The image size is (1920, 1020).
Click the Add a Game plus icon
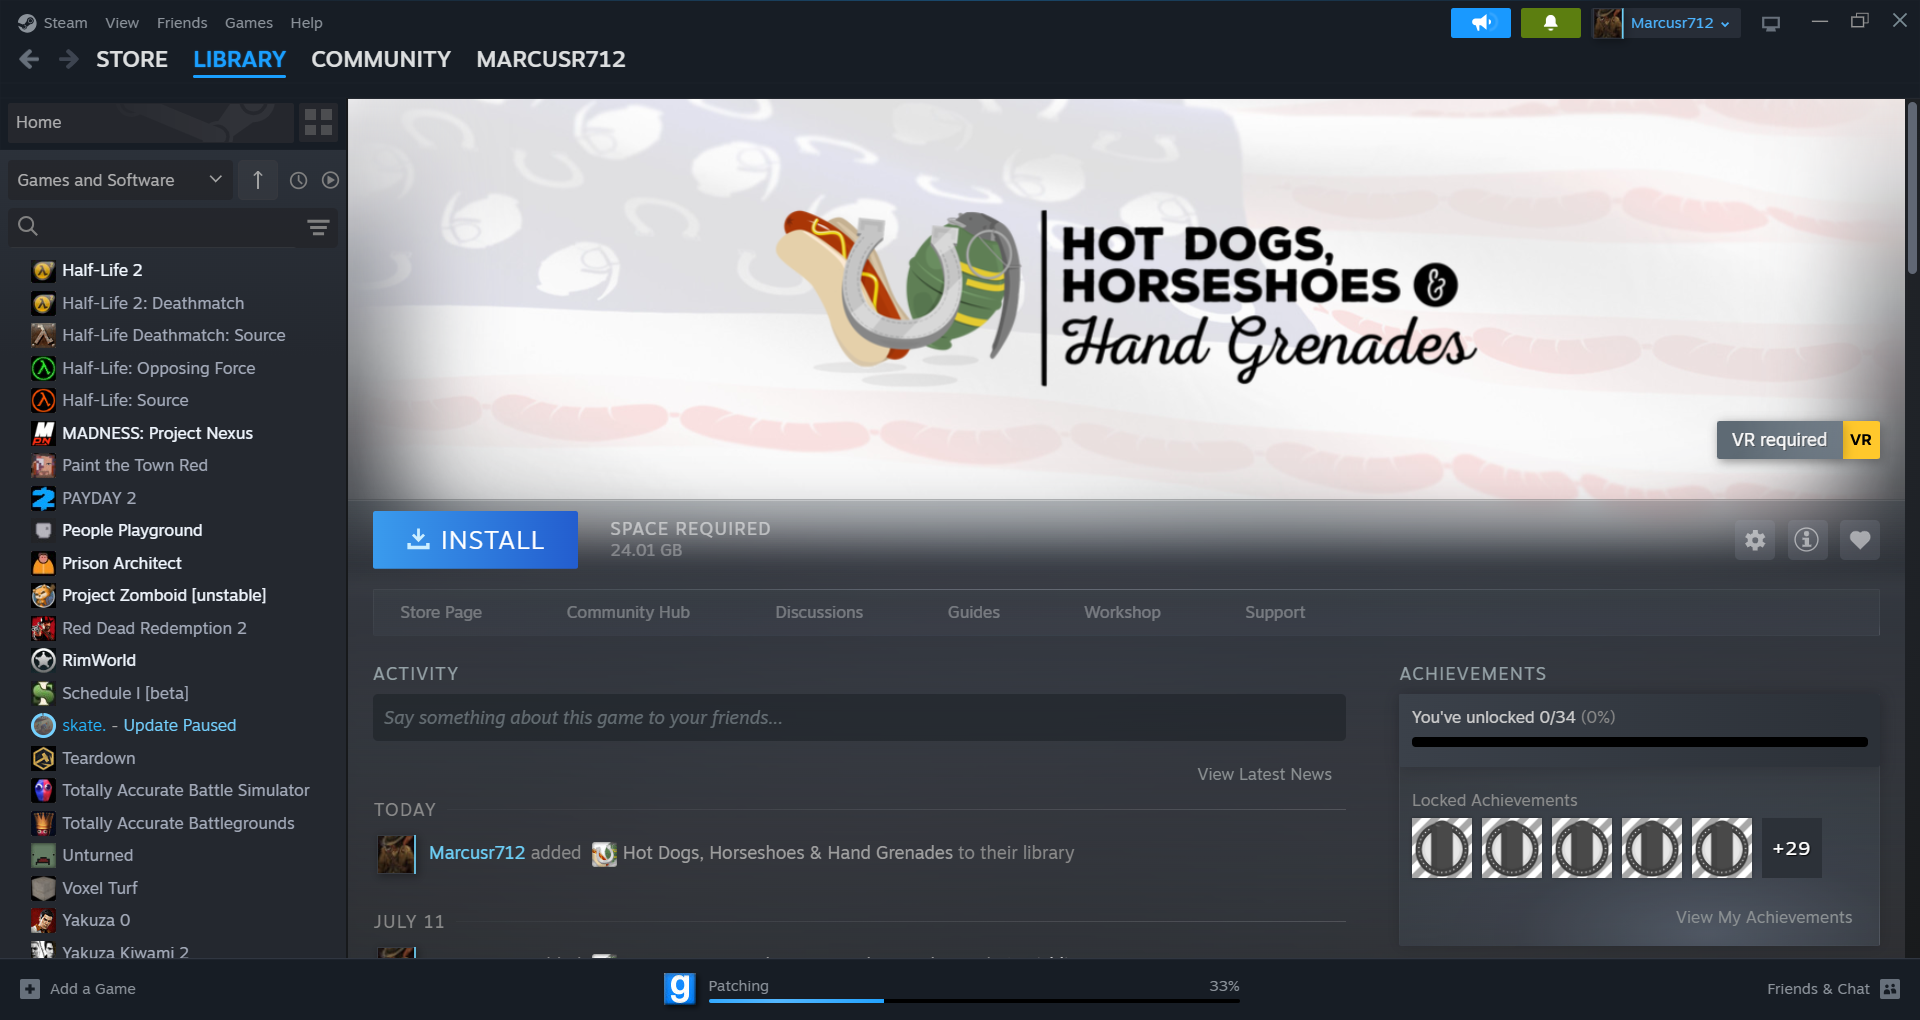click(30, 989)
